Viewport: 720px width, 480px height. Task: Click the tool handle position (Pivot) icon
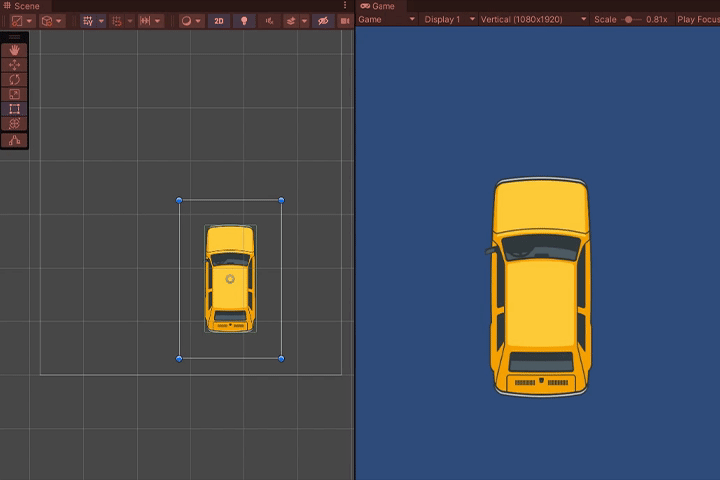click(x=17, y=21)
